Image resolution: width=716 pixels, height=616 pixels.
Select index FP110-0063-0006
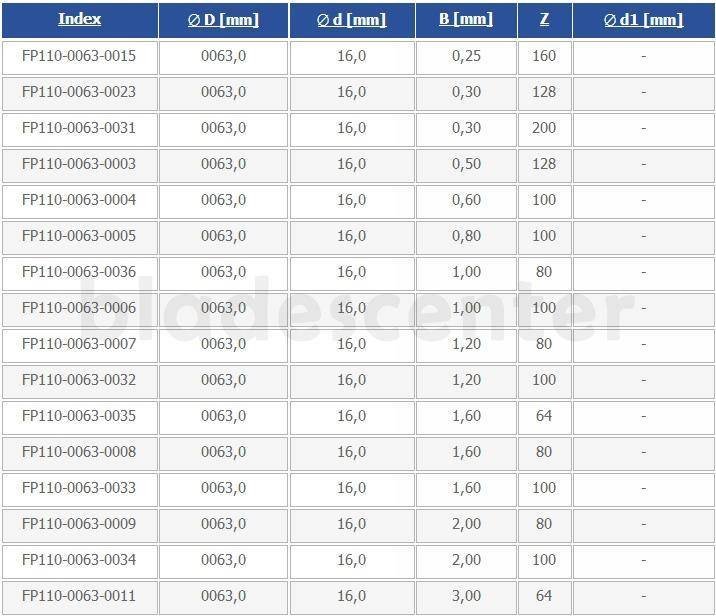79,308
